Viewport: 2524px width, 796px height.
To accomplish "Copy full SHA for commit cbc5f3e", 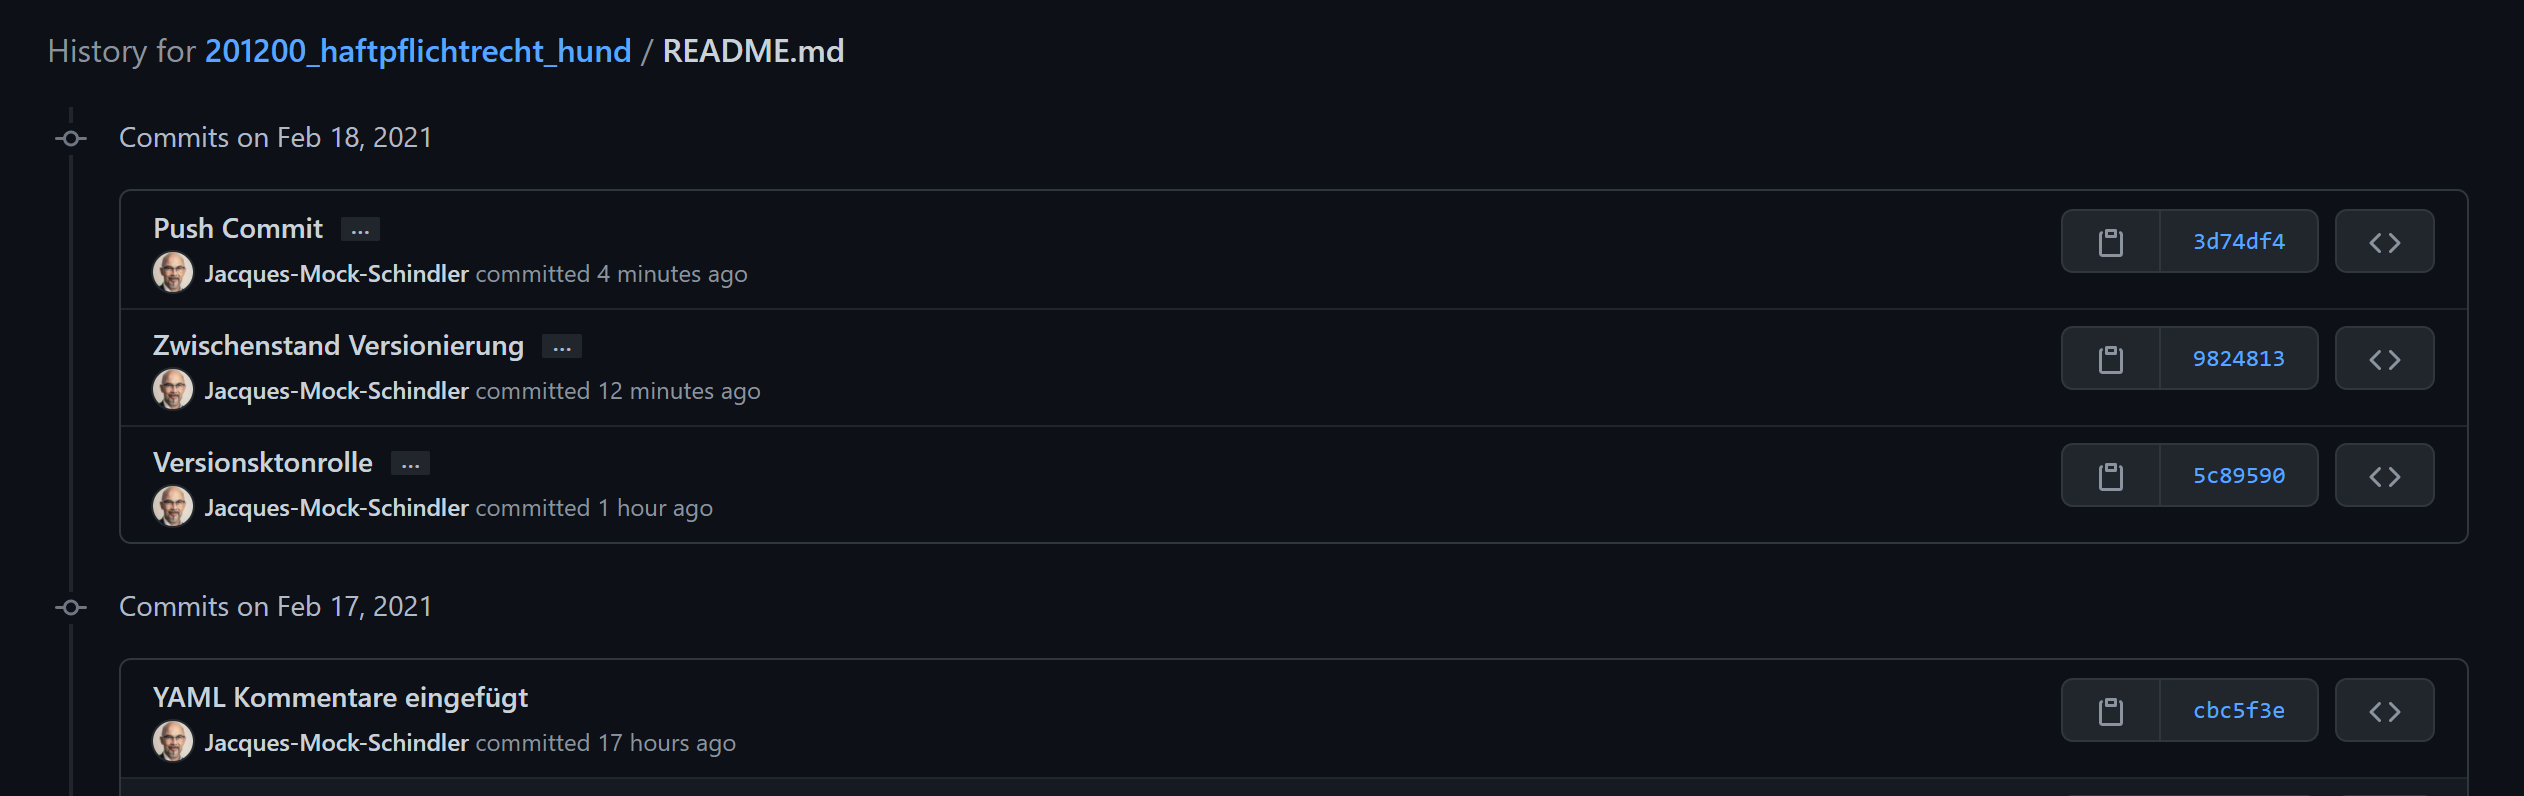I will (2111, 710).
